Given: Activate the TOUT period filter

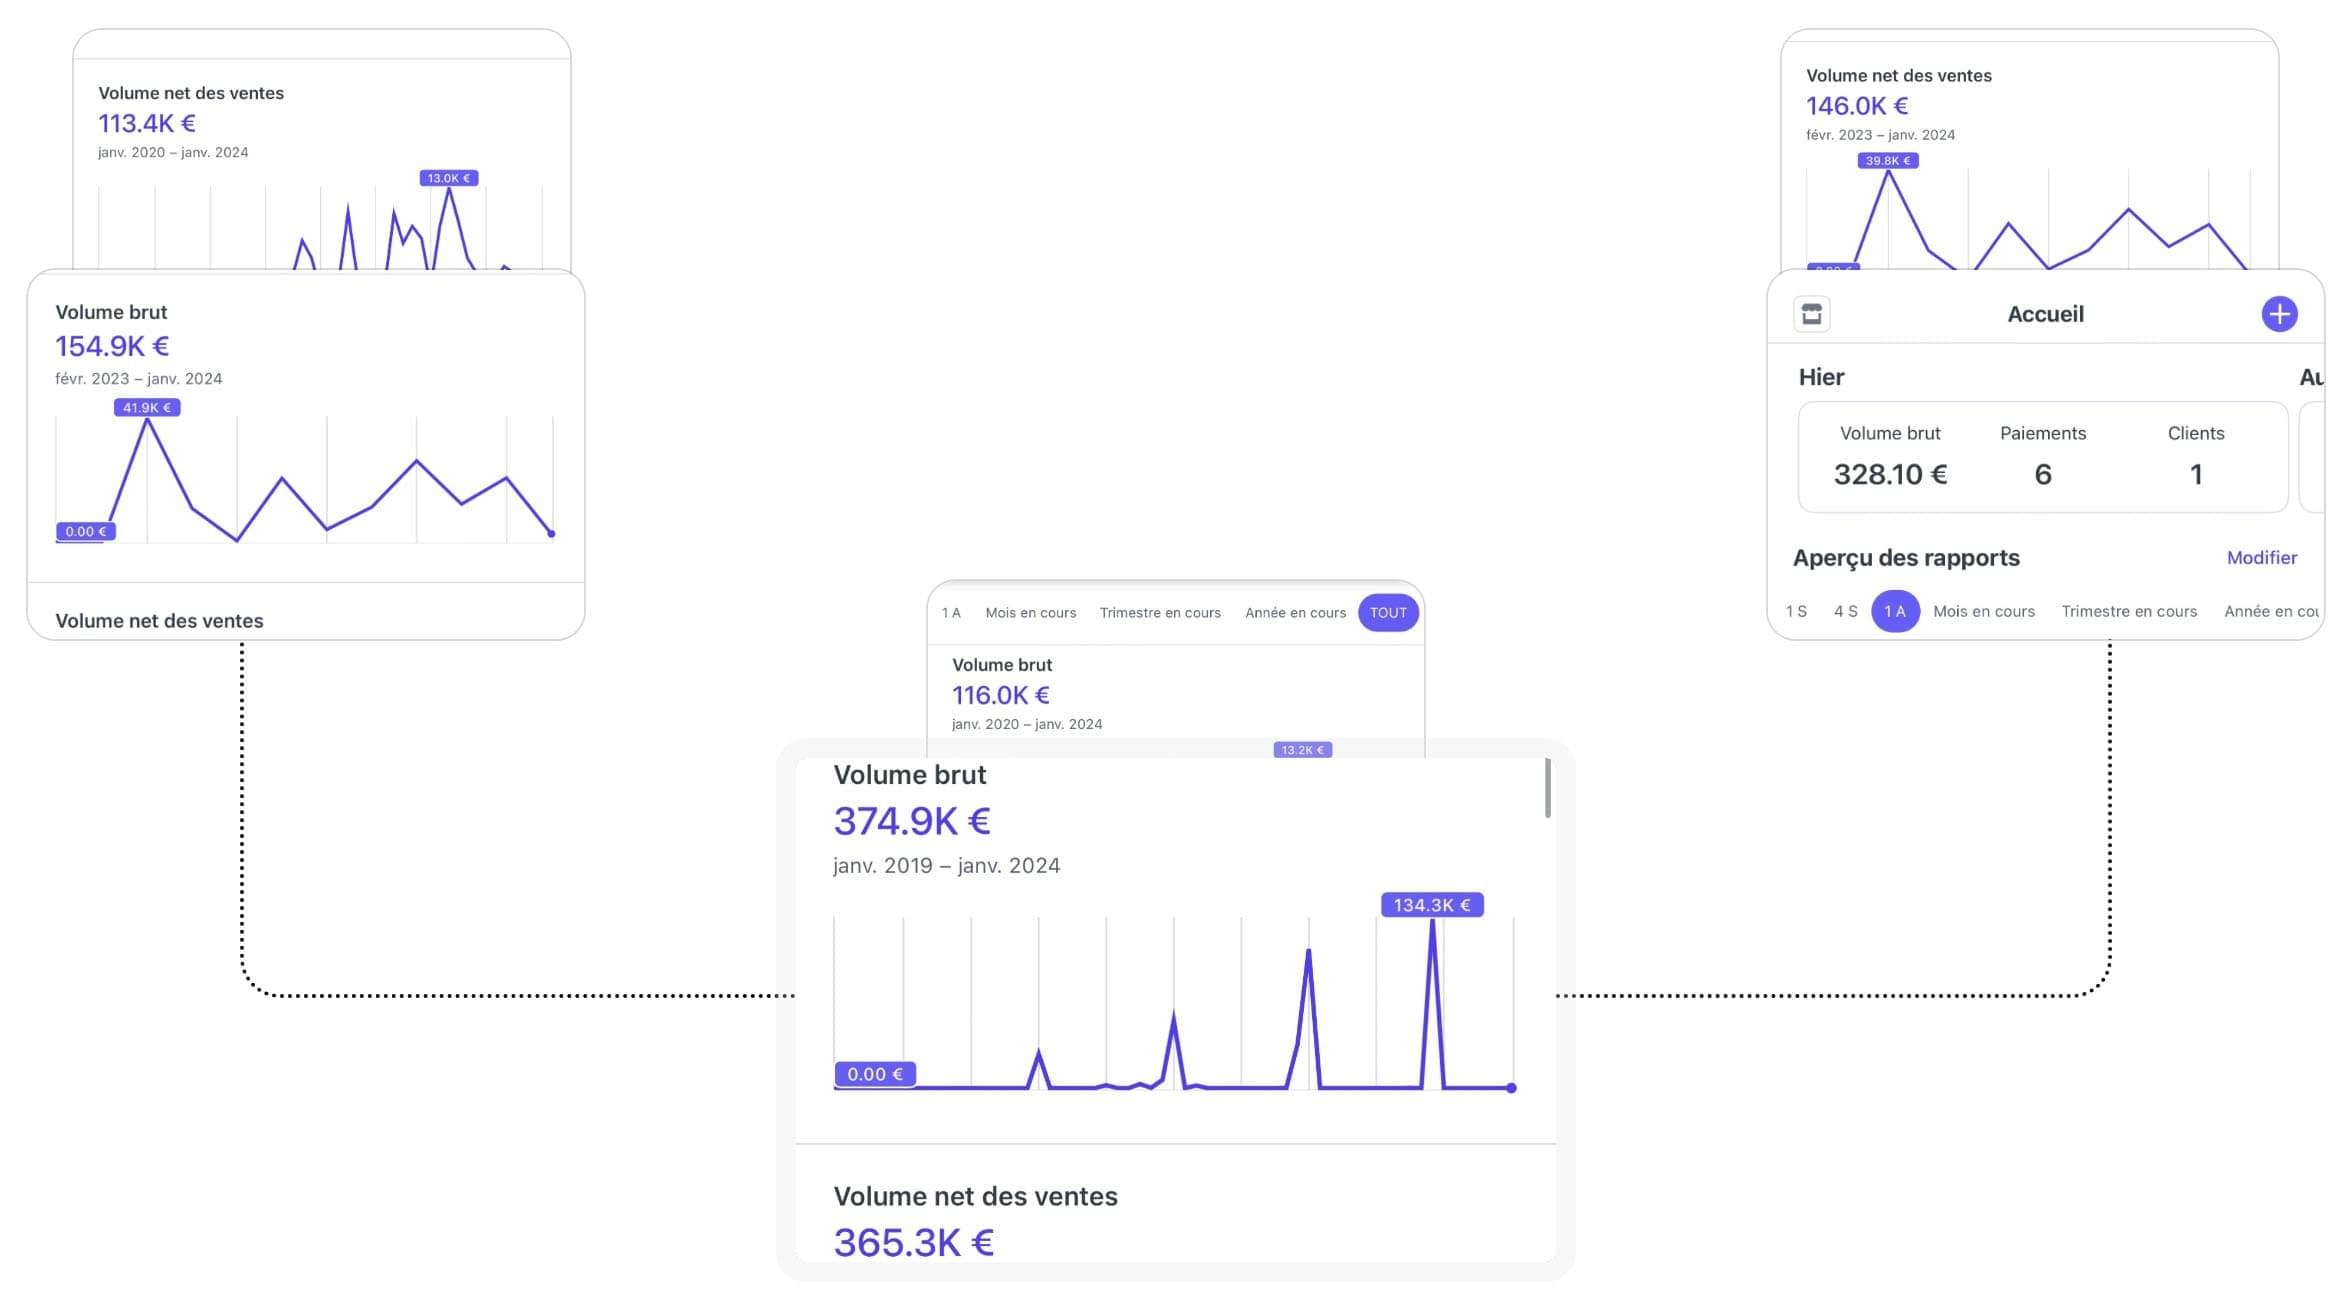Looking at the screenshot, I should click(x=1387, y=613).
